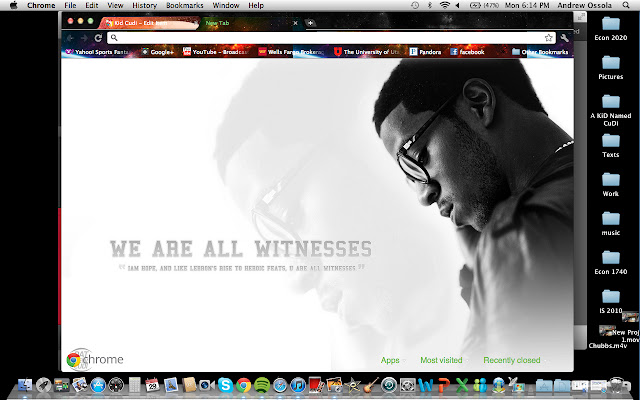
Task: Select the A KiD Named CuDi desktop folder
Action: point(611,110)
